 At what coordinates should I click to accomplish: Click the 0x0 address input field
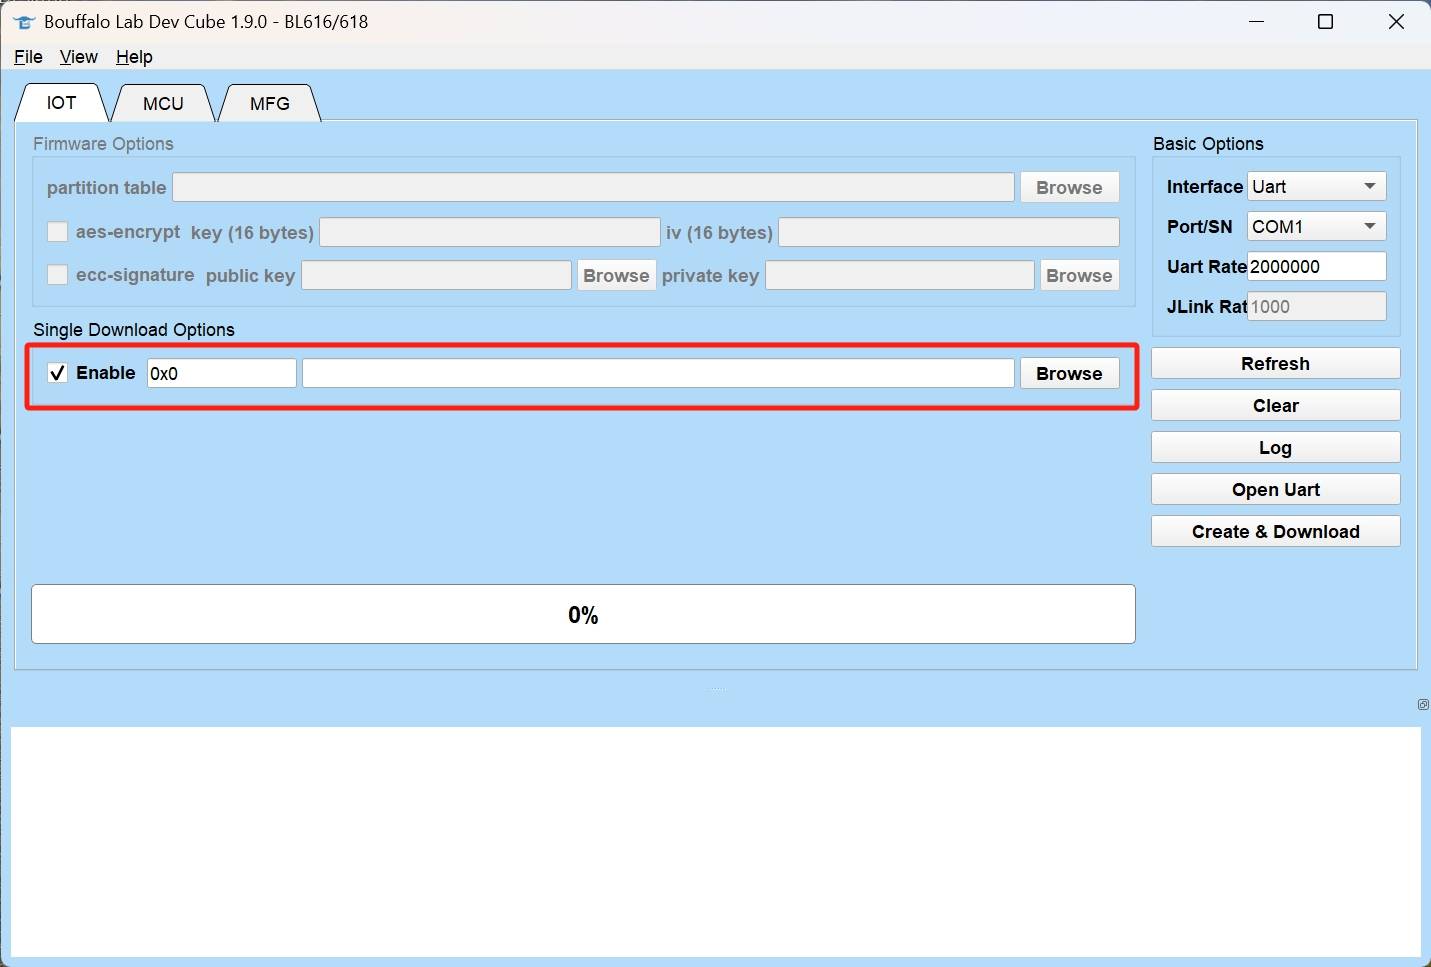click(222, 374)
